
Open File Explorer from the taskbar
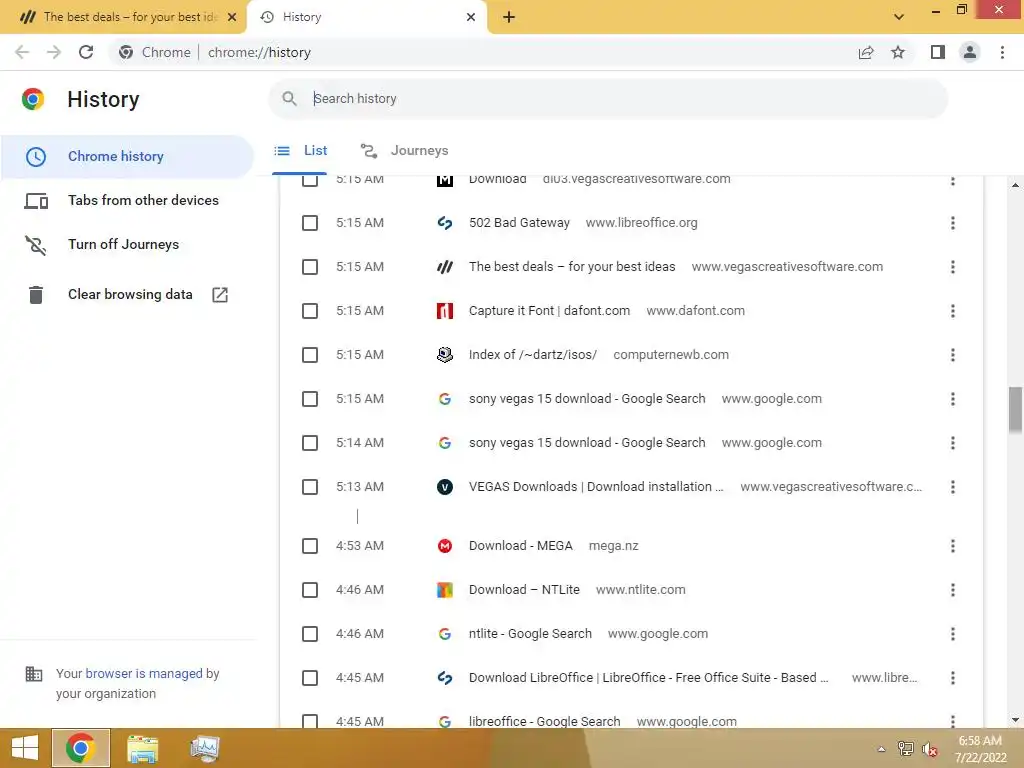[142, 748]
